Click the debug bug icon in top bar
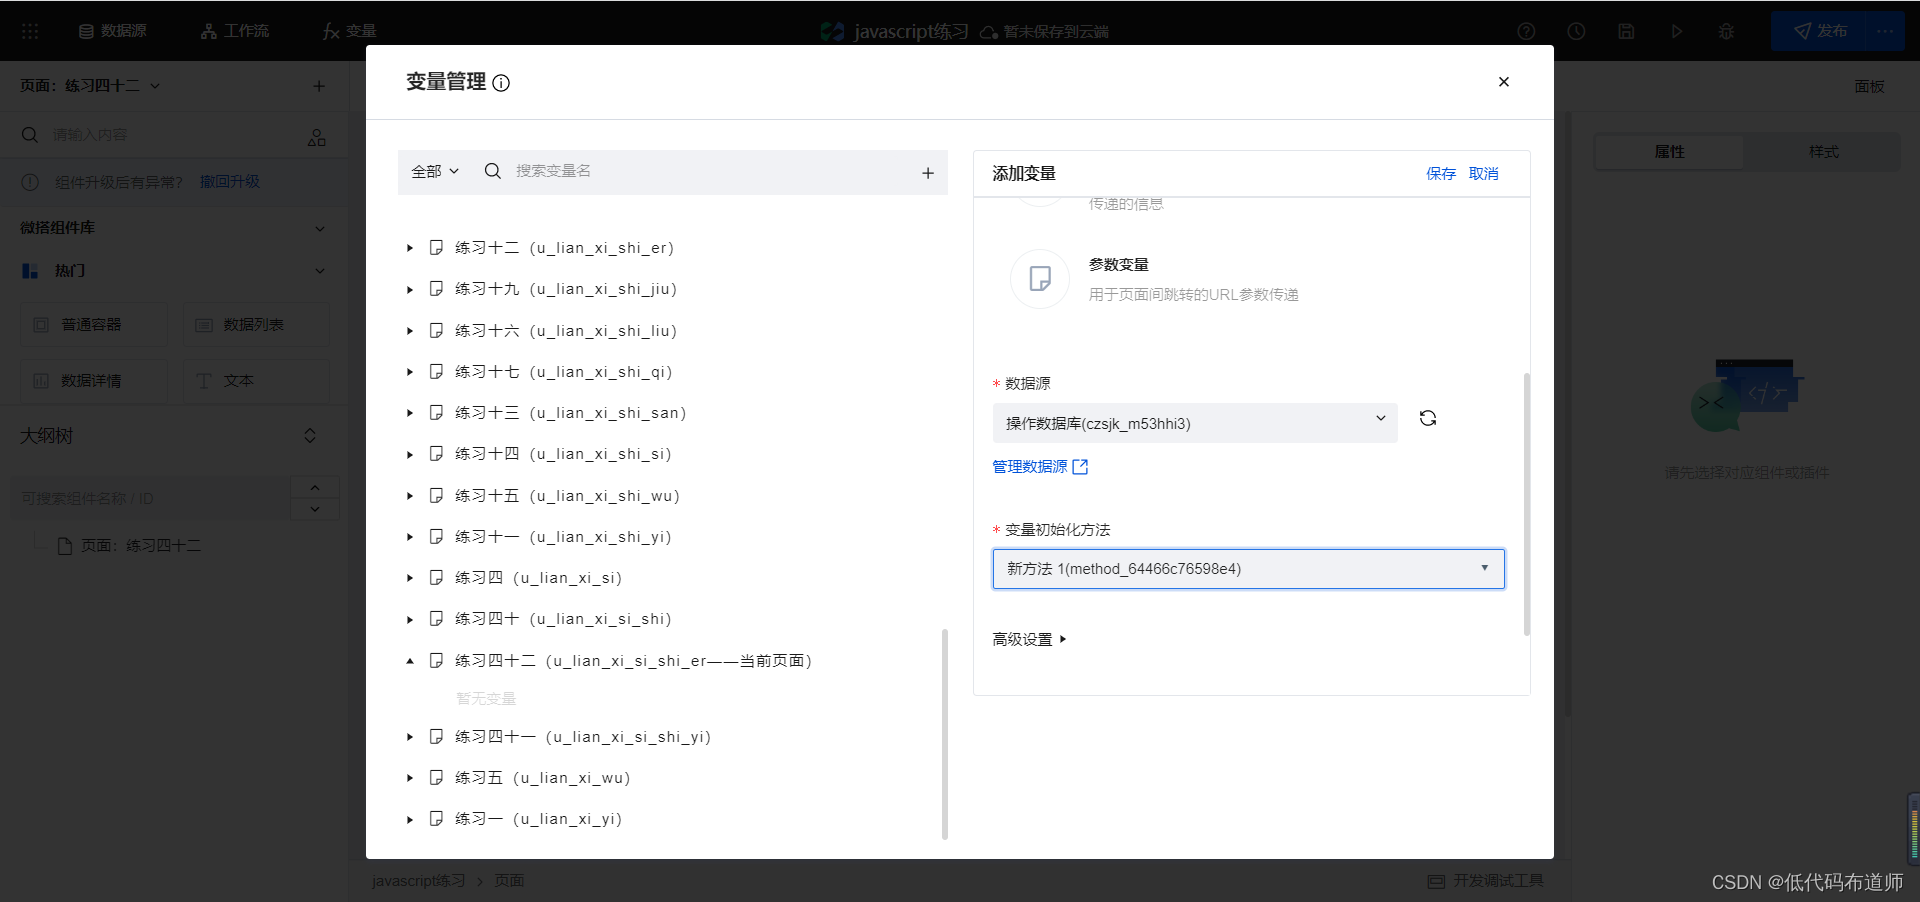 point(1726,31)
